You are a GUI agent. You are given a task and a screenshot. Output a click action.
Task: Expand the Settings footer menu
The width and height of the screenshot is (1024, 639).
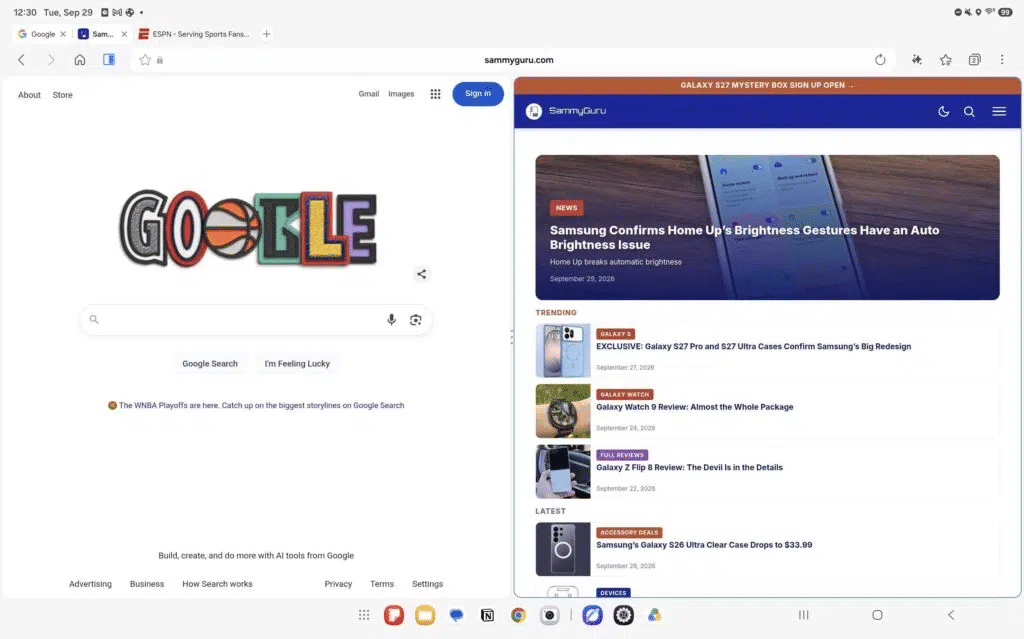[x=427, y=583]
